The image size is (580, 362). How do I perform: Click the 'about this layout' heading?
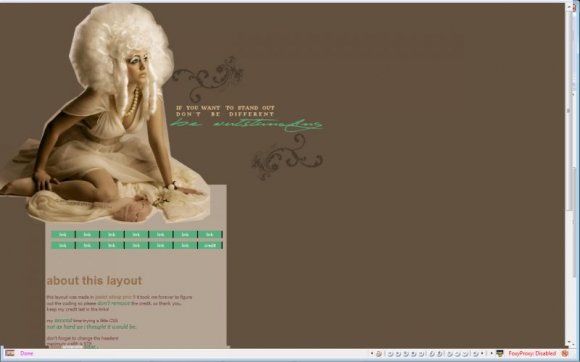point(94,281)
